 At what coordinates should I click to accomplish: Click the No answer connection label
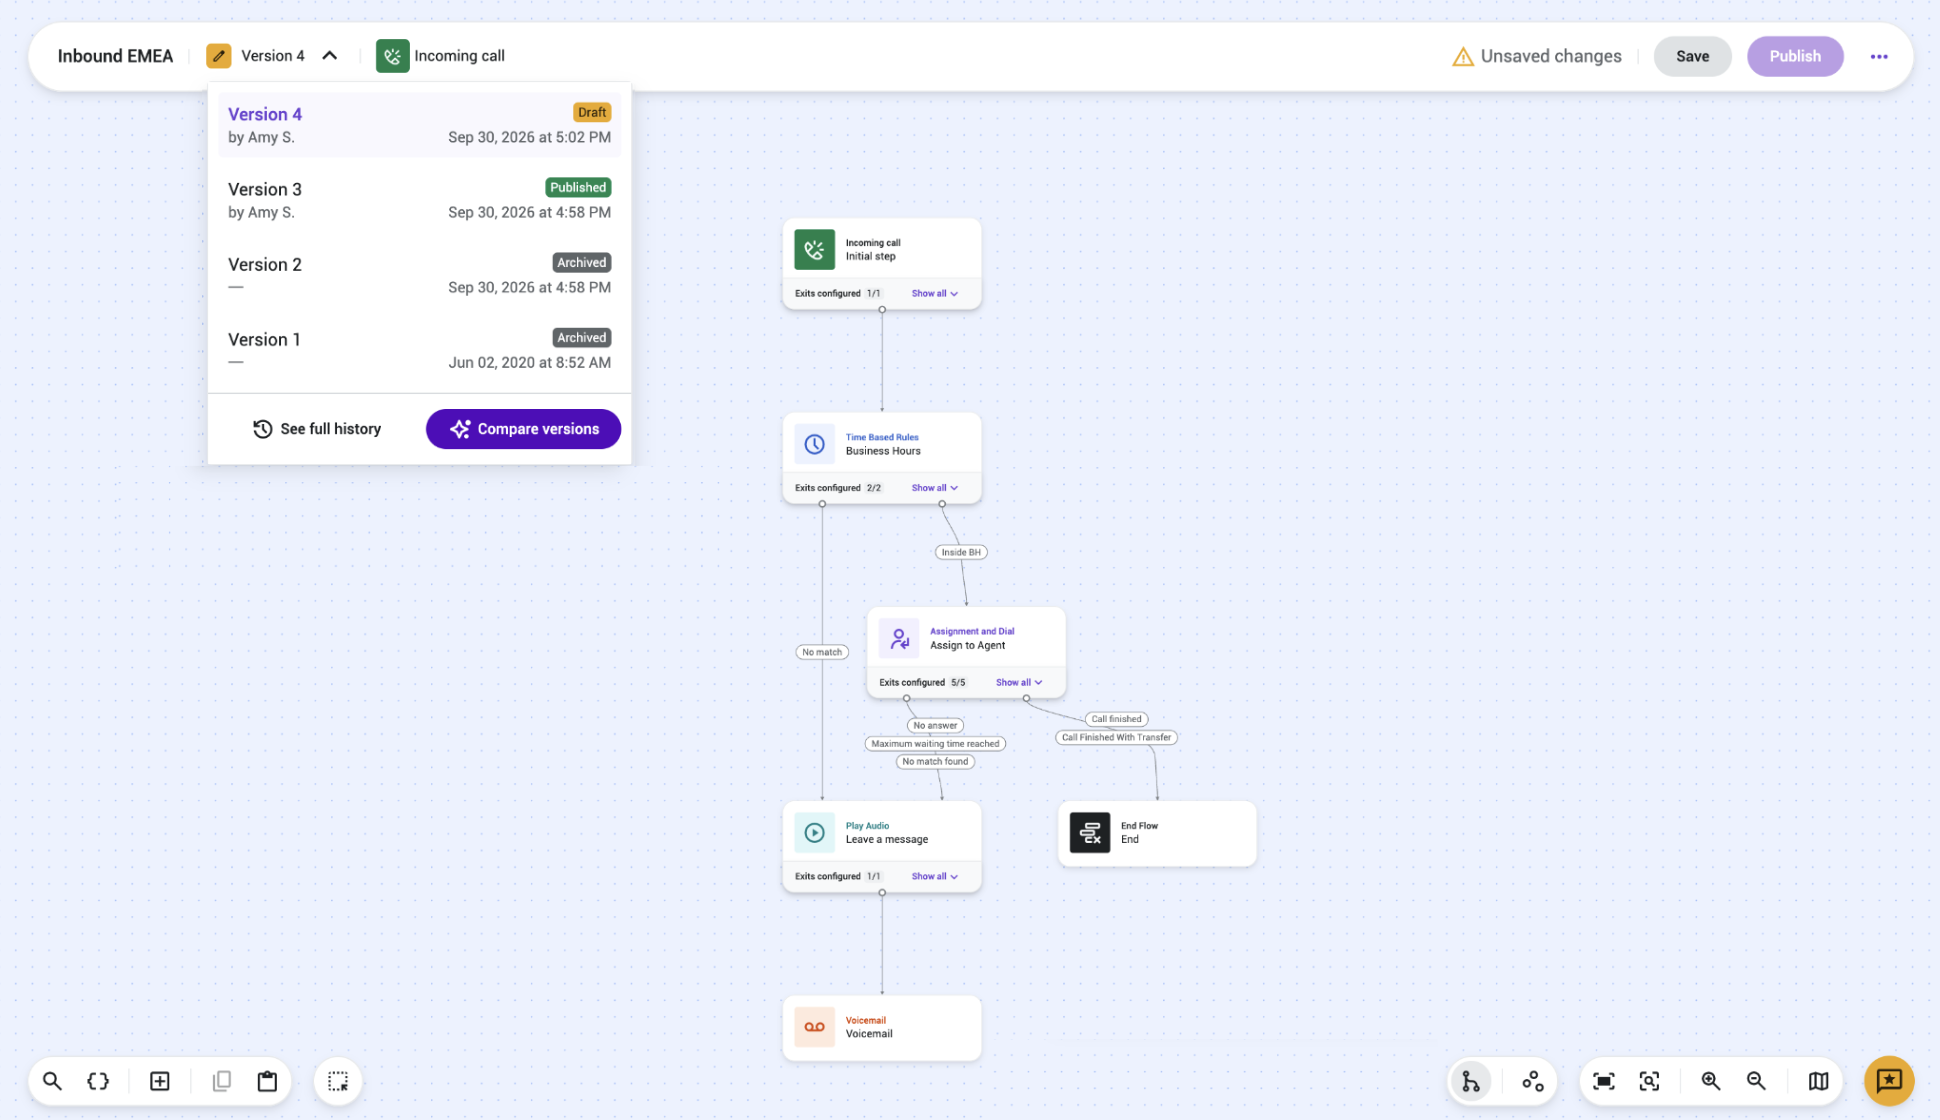935,726
